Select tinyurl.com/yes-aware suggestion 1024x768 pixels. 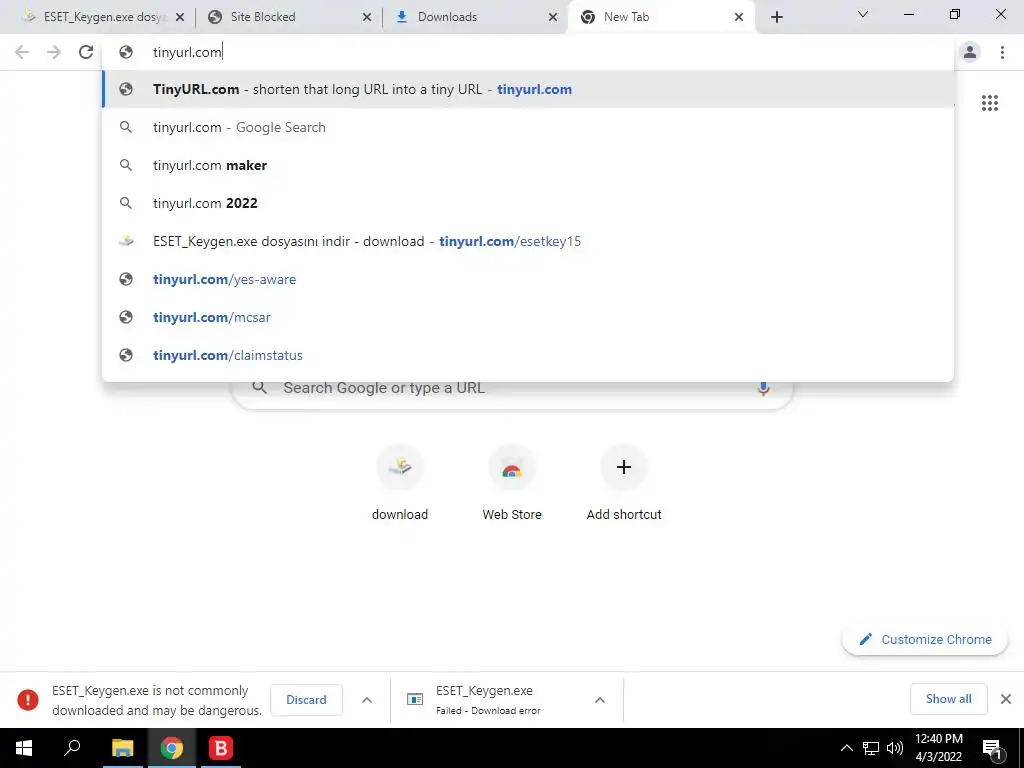[528, 279]
